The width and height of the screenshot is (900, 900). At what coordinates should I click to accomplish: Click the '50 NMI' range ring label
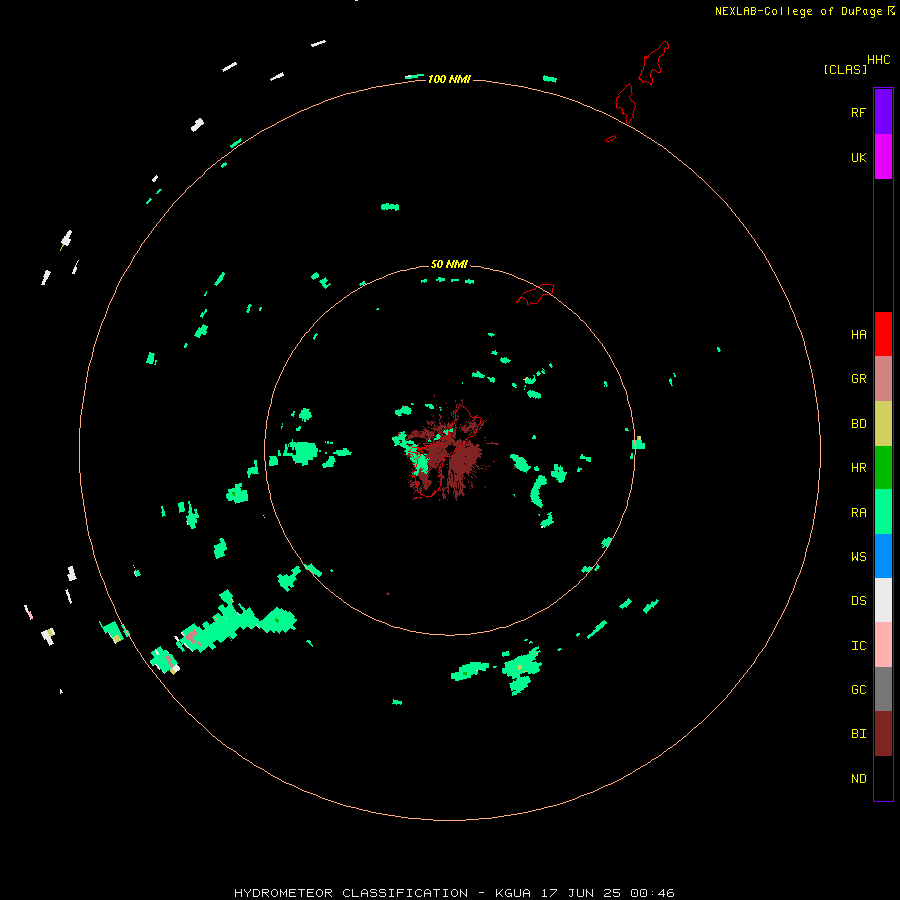click(449, 264)
